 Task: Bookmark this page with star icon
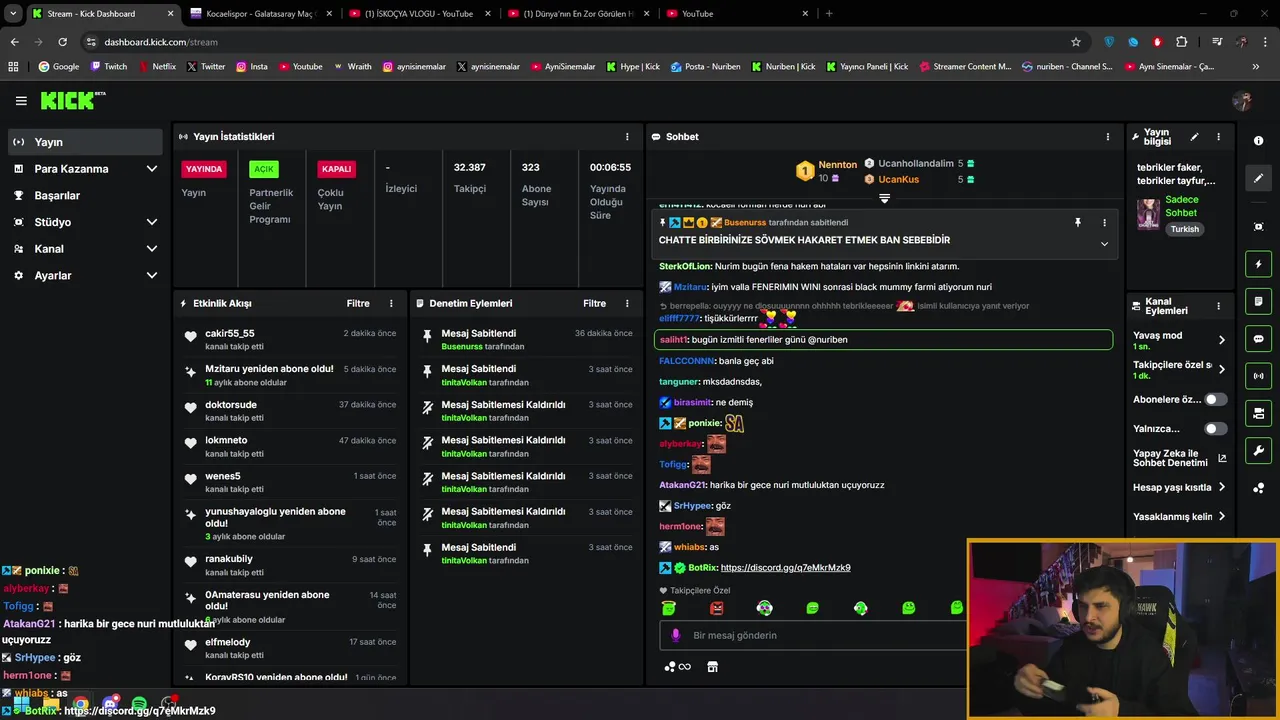tap(1076, 42)
